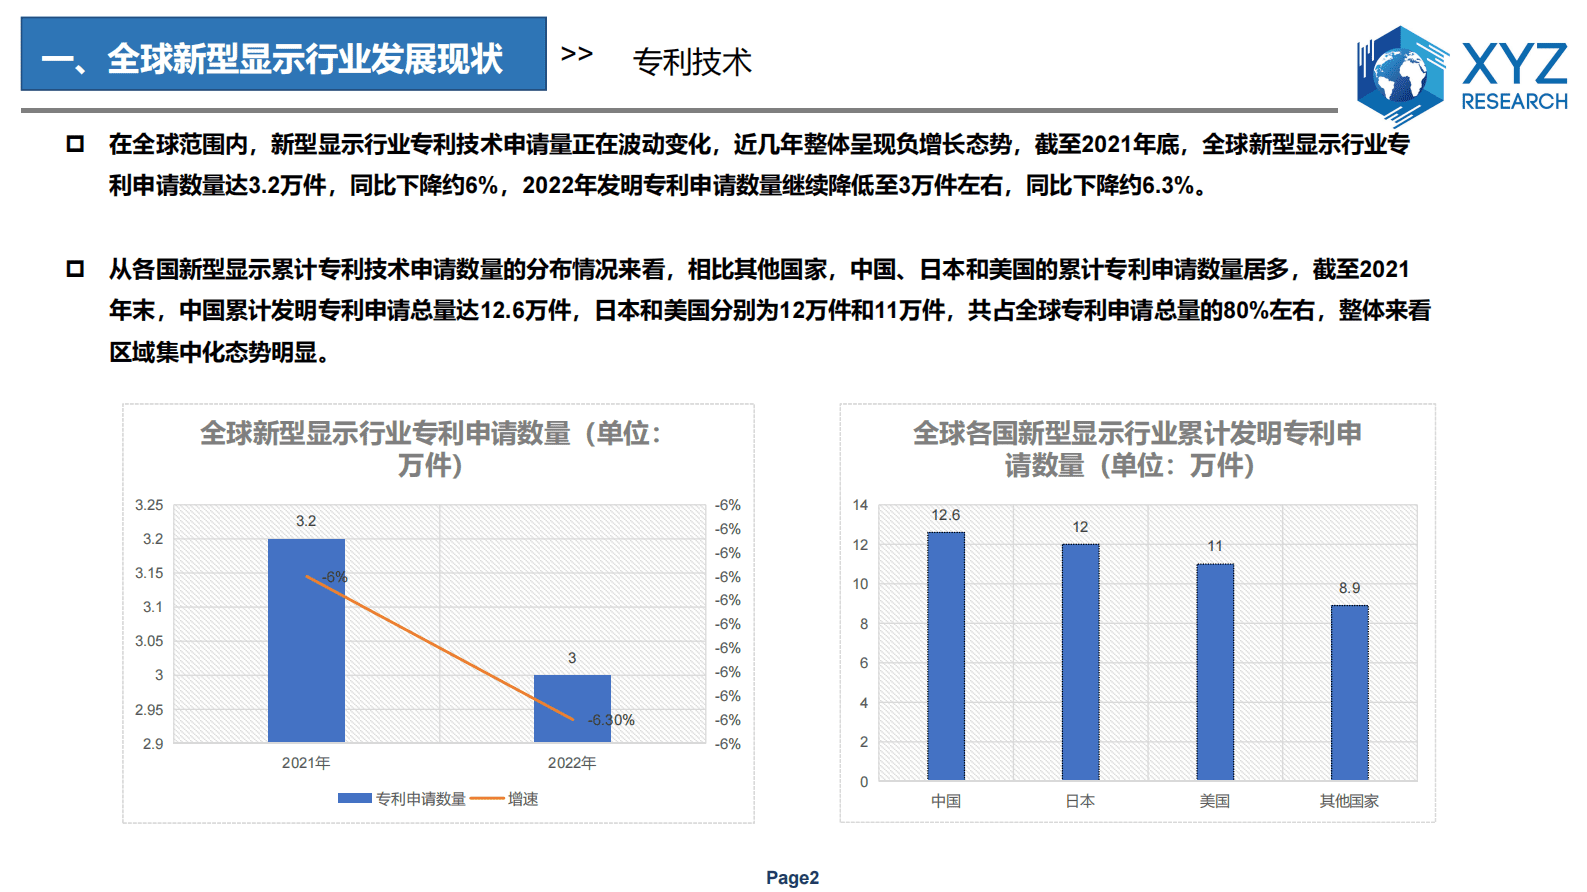
Task: Click the second square bullet marker
Action: point(75,269)
